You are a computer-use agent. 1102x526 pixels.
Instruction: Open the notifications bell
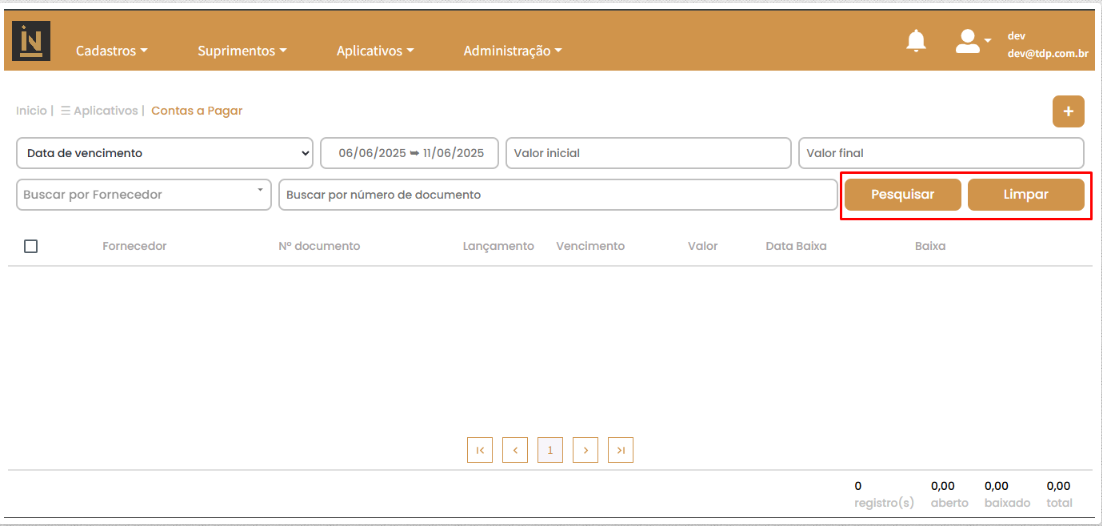916,41
